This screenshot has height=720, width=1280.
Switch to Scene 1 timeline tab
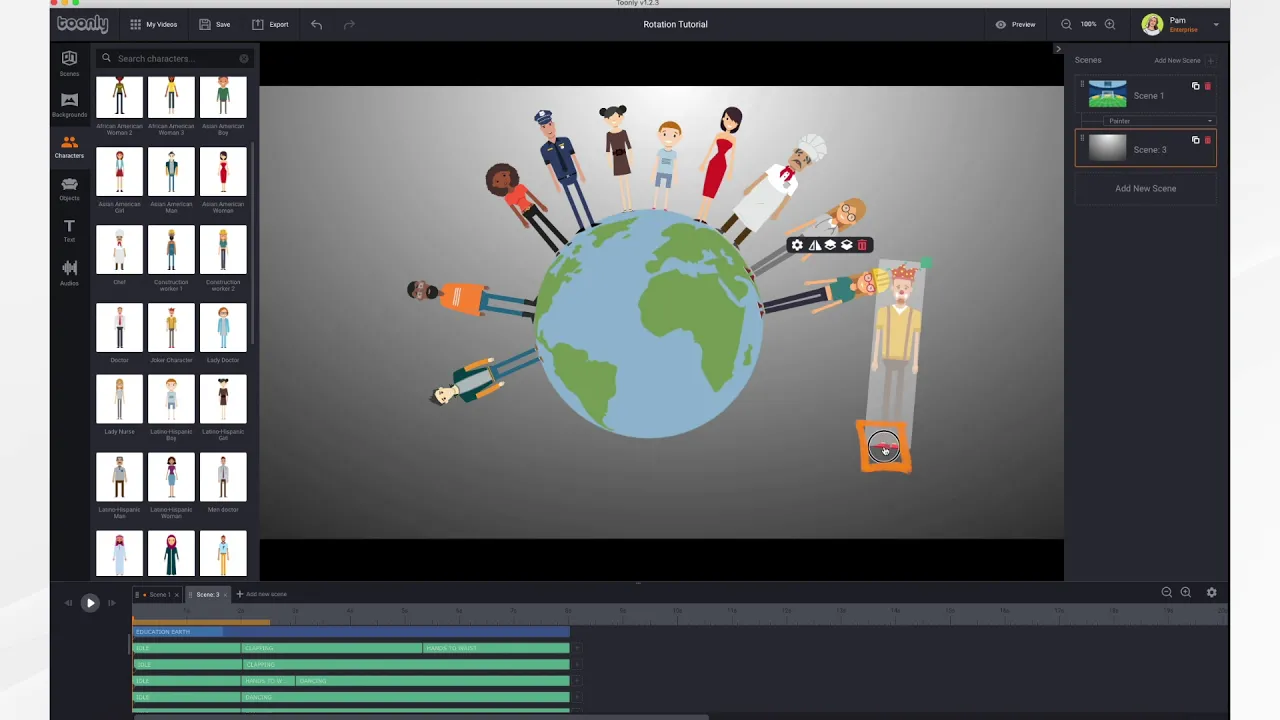click(x=158, y=595)
